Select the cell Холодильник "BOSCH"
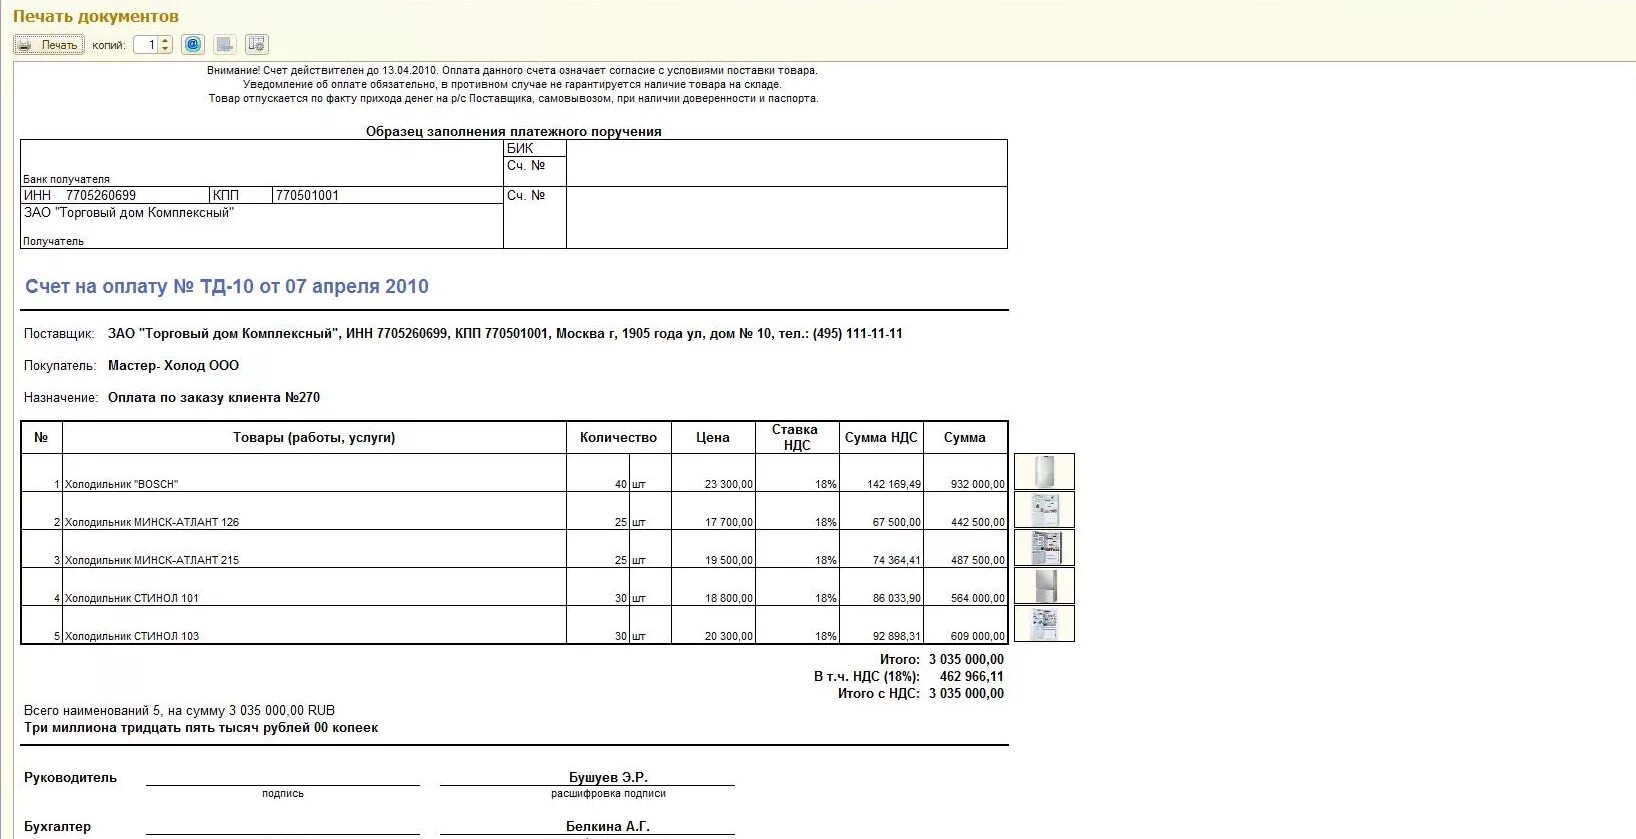This screenshot has width=1636, height=839. 314,473
